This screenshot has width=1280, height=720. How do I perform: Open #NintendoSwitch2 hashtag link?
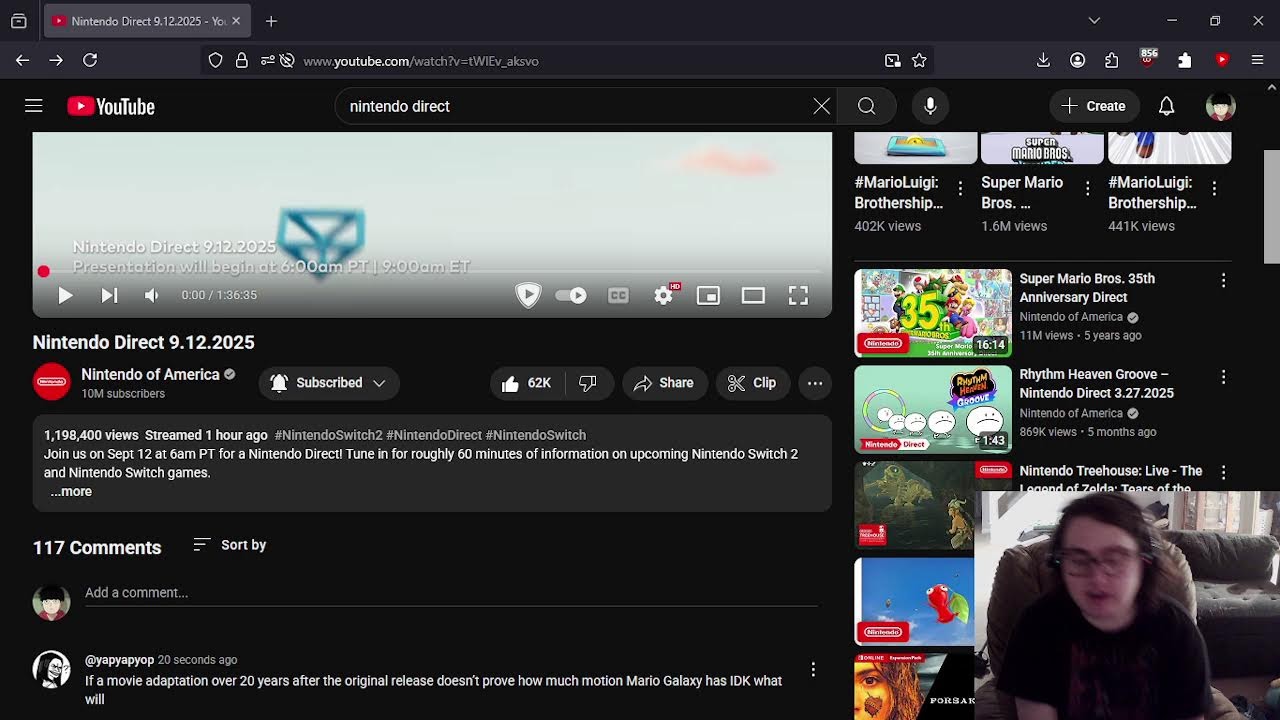tap(328, 435)
